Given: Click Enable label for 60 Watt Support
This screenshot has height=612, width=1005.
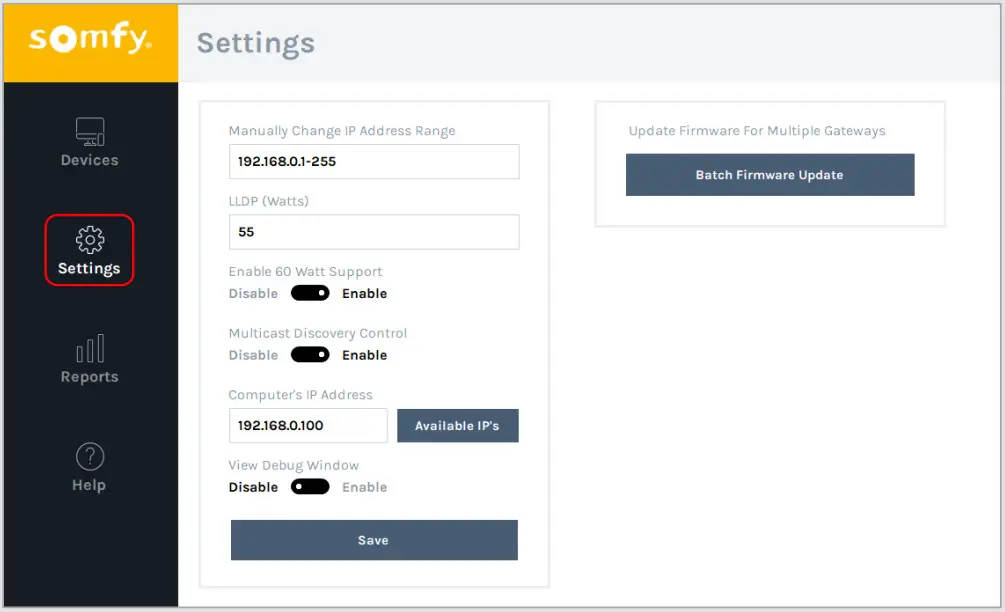Looking at the screenshot, I should click(x=364, y=294).
